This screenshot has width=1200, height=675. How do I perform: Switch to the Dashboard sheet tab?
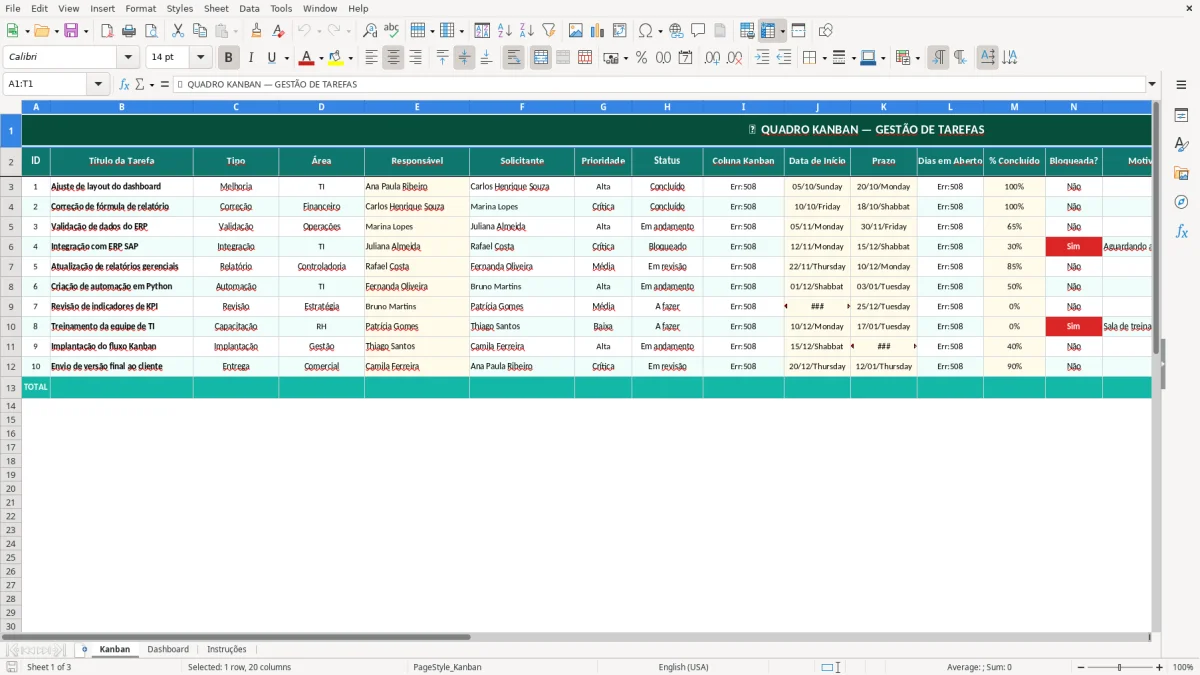click(x=168, y=649)
